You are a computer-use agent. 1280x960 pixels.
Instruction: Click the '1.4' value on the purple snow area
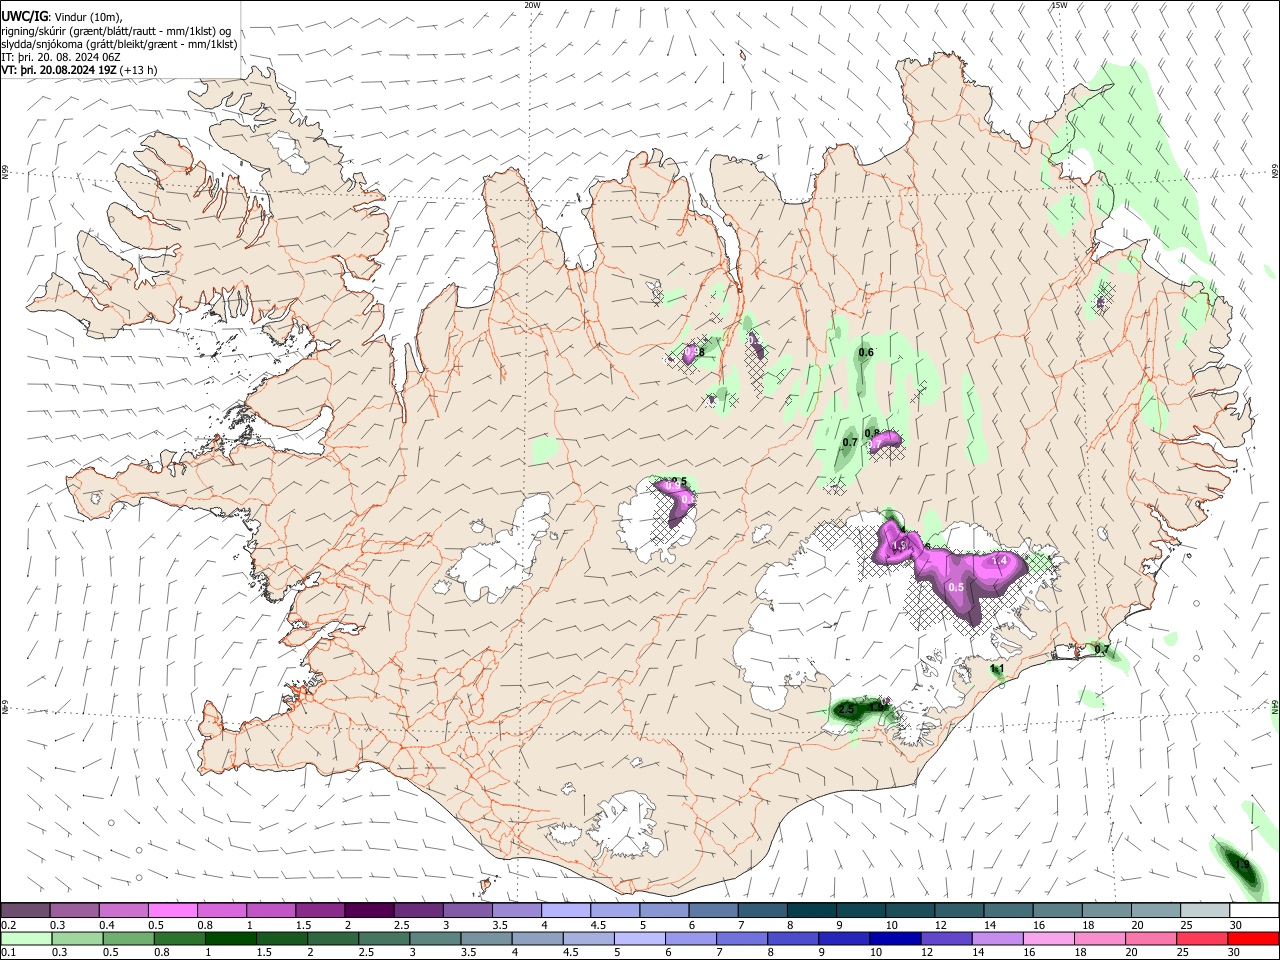tap(999, 562)
